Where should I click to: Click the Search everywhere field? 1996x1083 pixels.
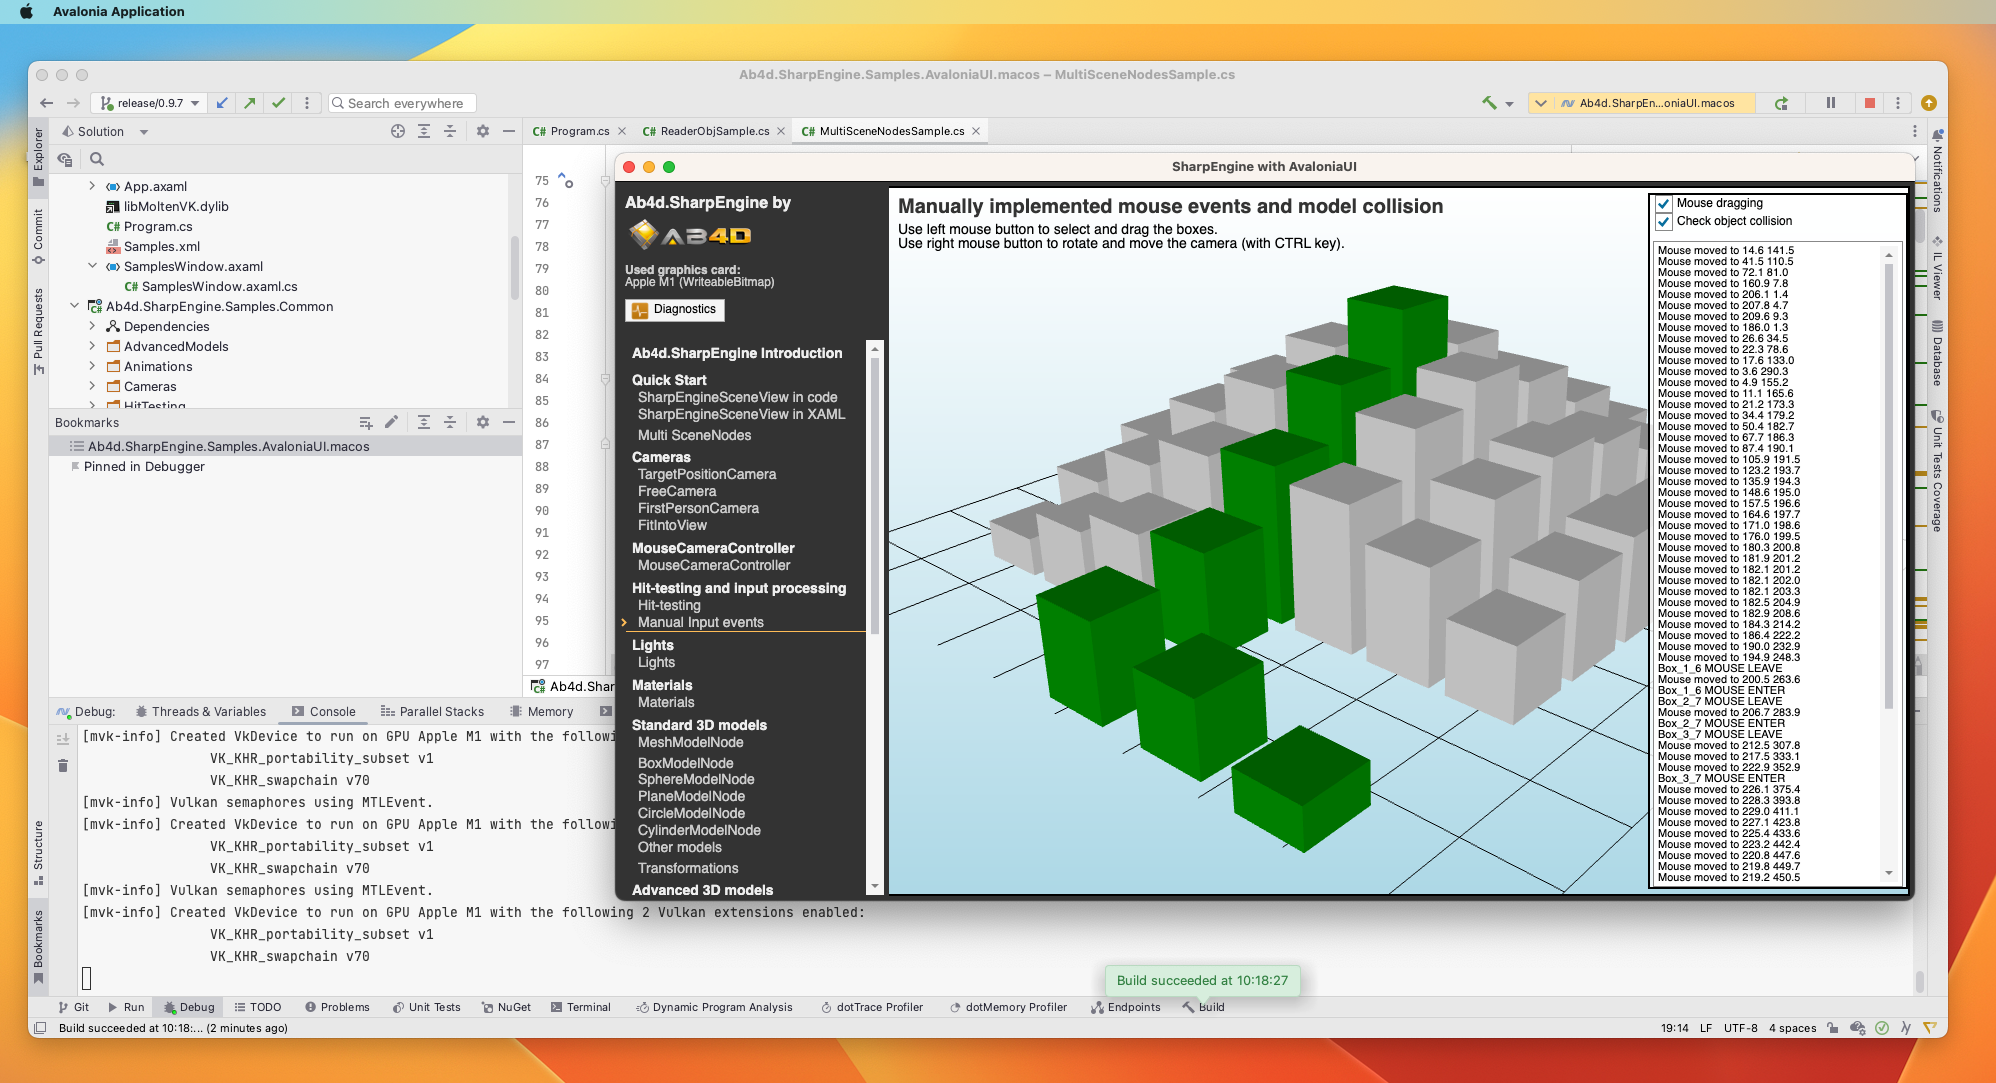click(402, 103)
